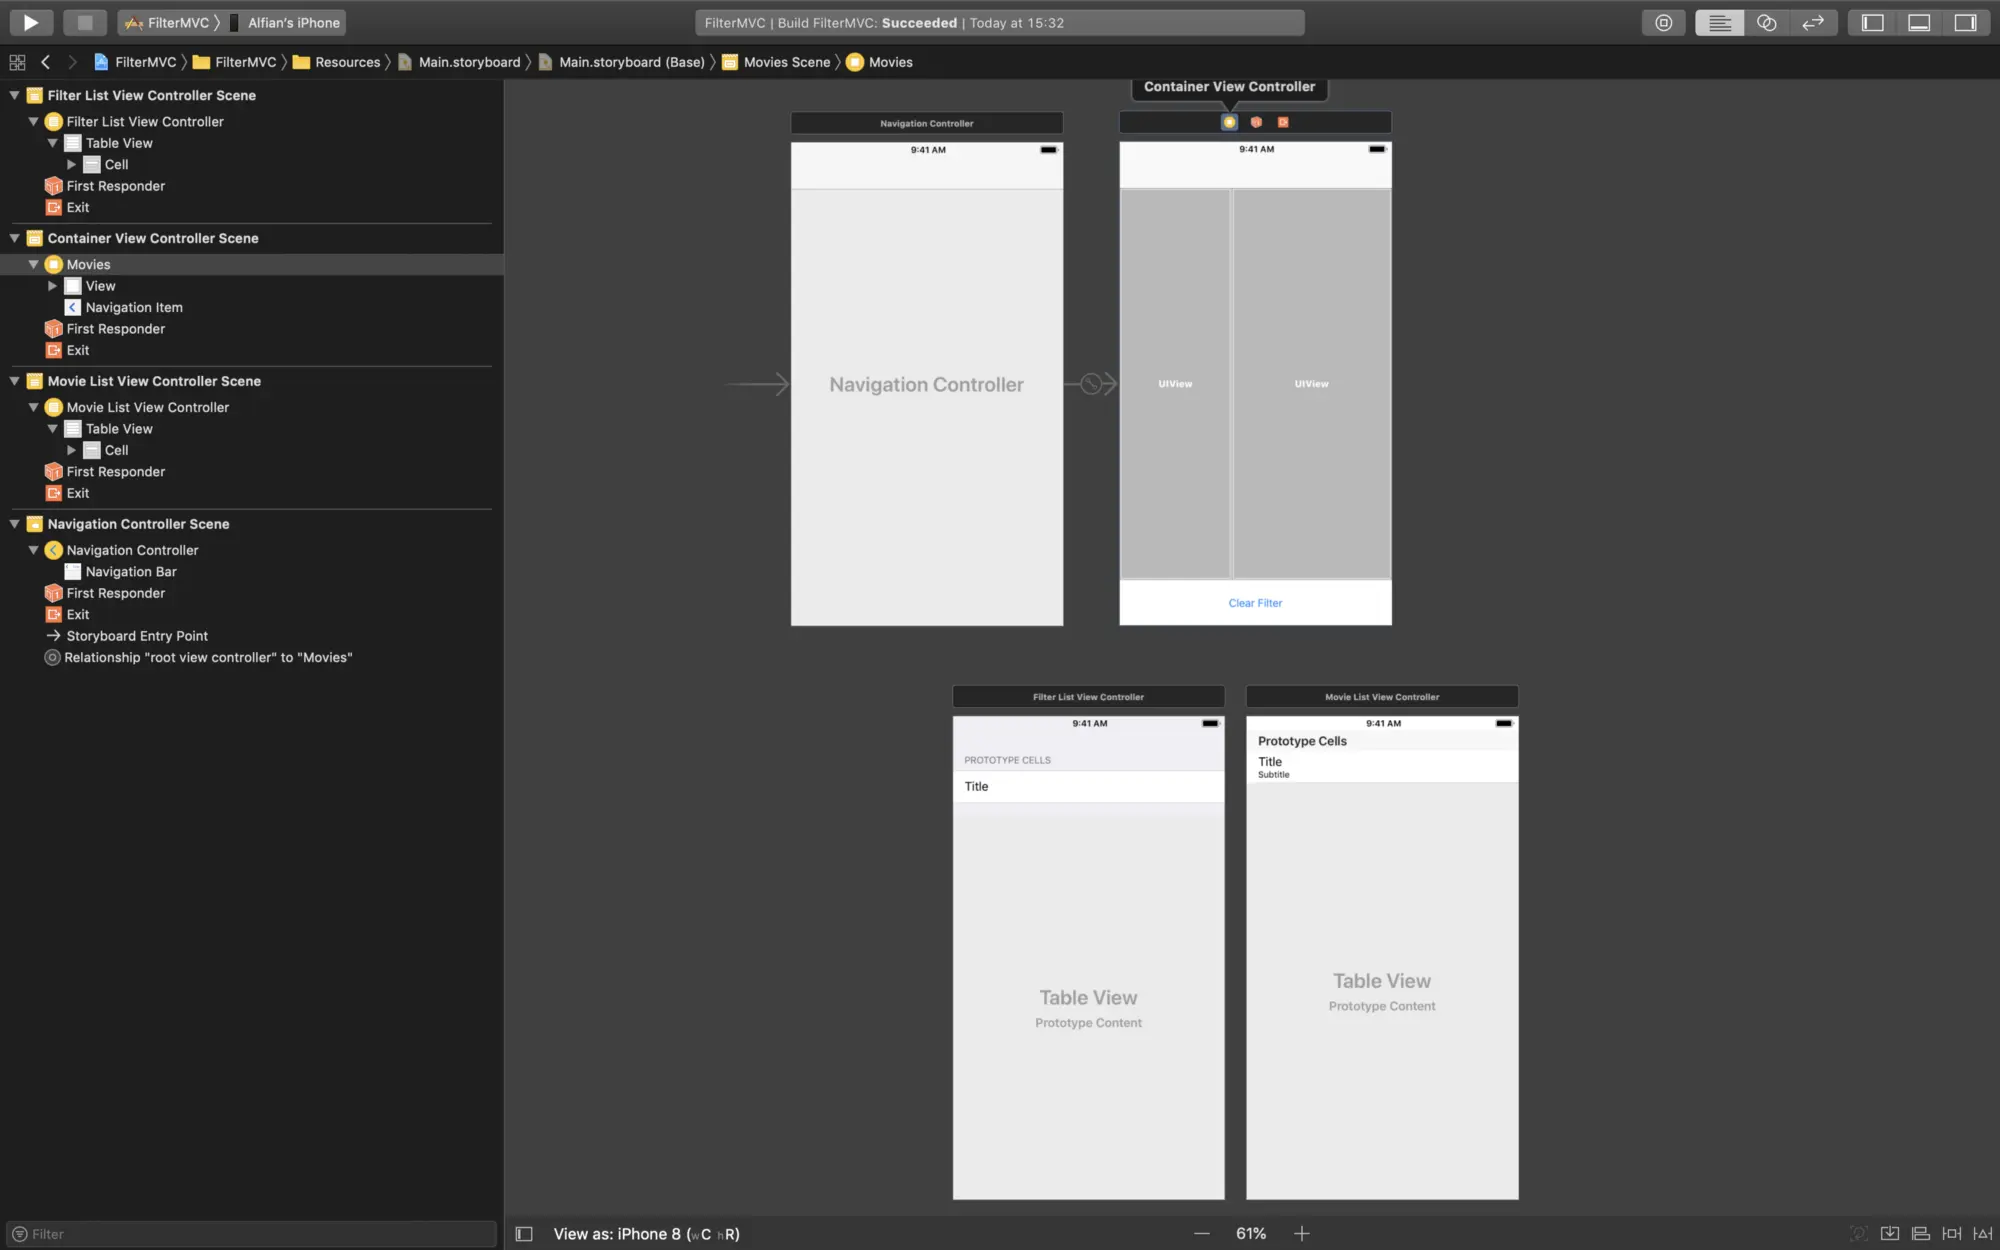This screenshot has width=2000, height=1250.
Task: Open the Align constraints popover
Action: pos(1920,1233)
